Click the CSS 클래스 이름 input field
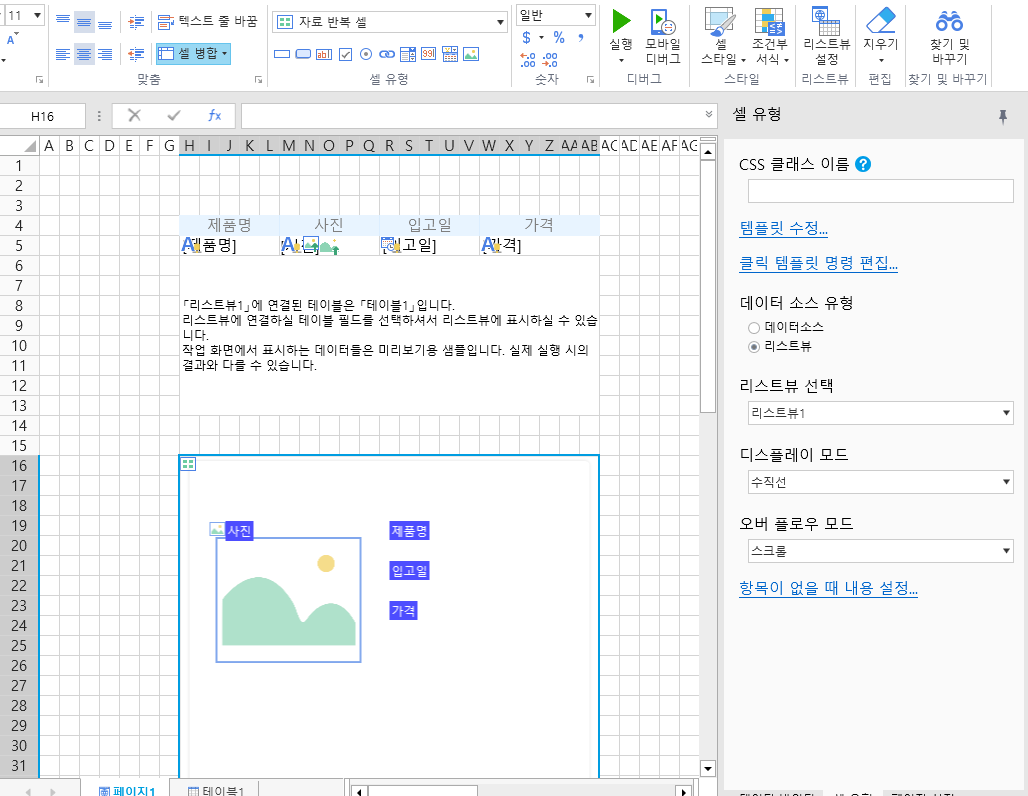This screenshot has width=1028, height=796. 880,191
